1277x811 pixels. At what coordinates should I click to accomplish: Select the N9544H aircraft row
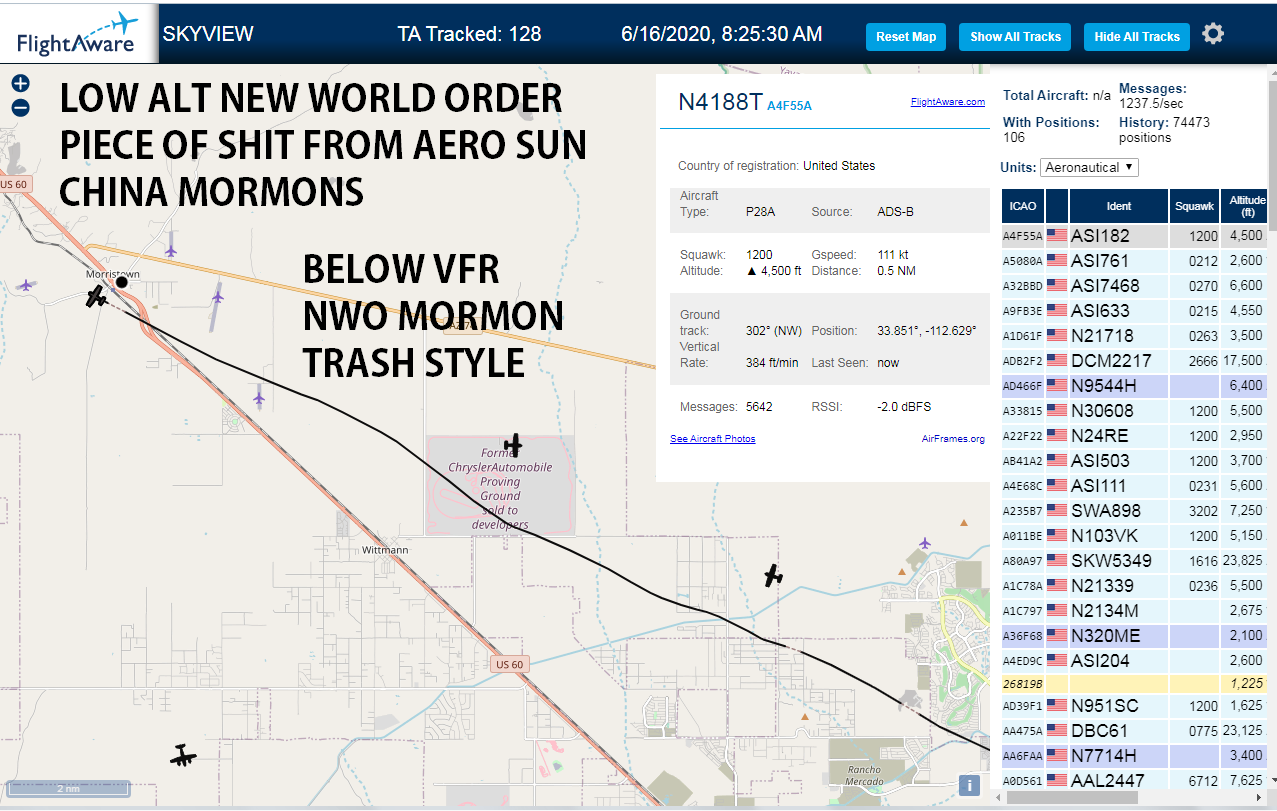coord(1135,386)
